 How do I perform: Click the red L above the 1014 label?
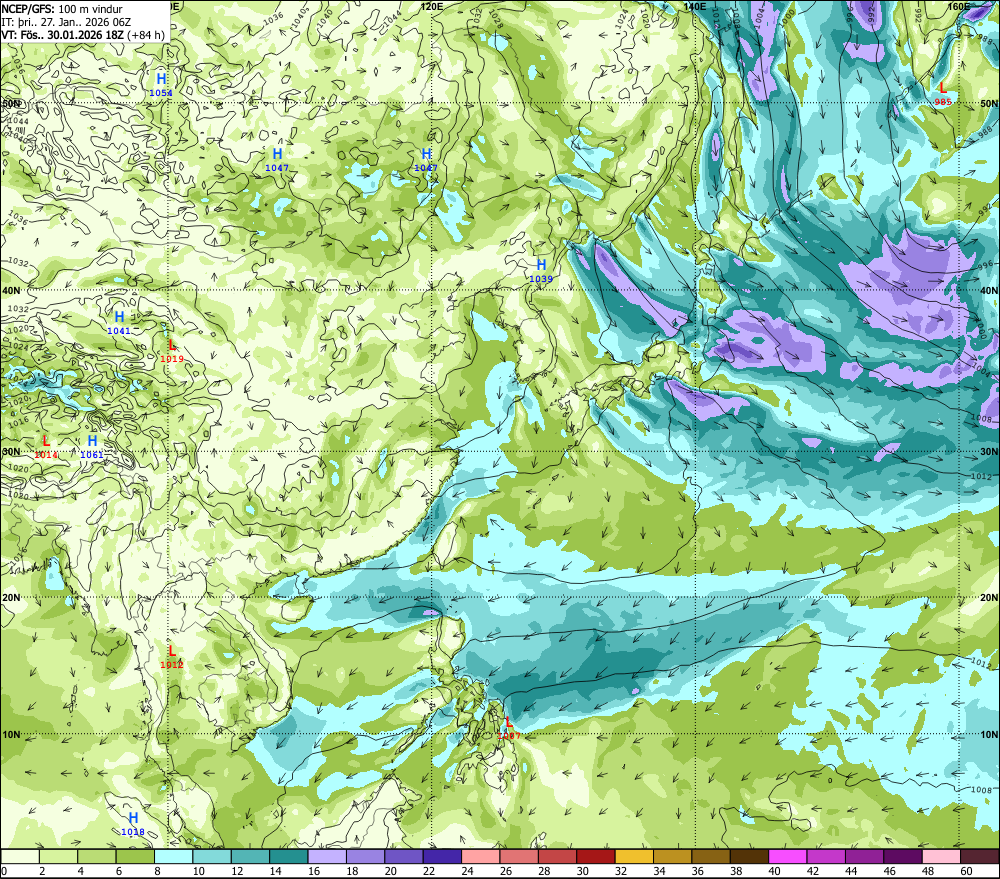tap(46, 441)
